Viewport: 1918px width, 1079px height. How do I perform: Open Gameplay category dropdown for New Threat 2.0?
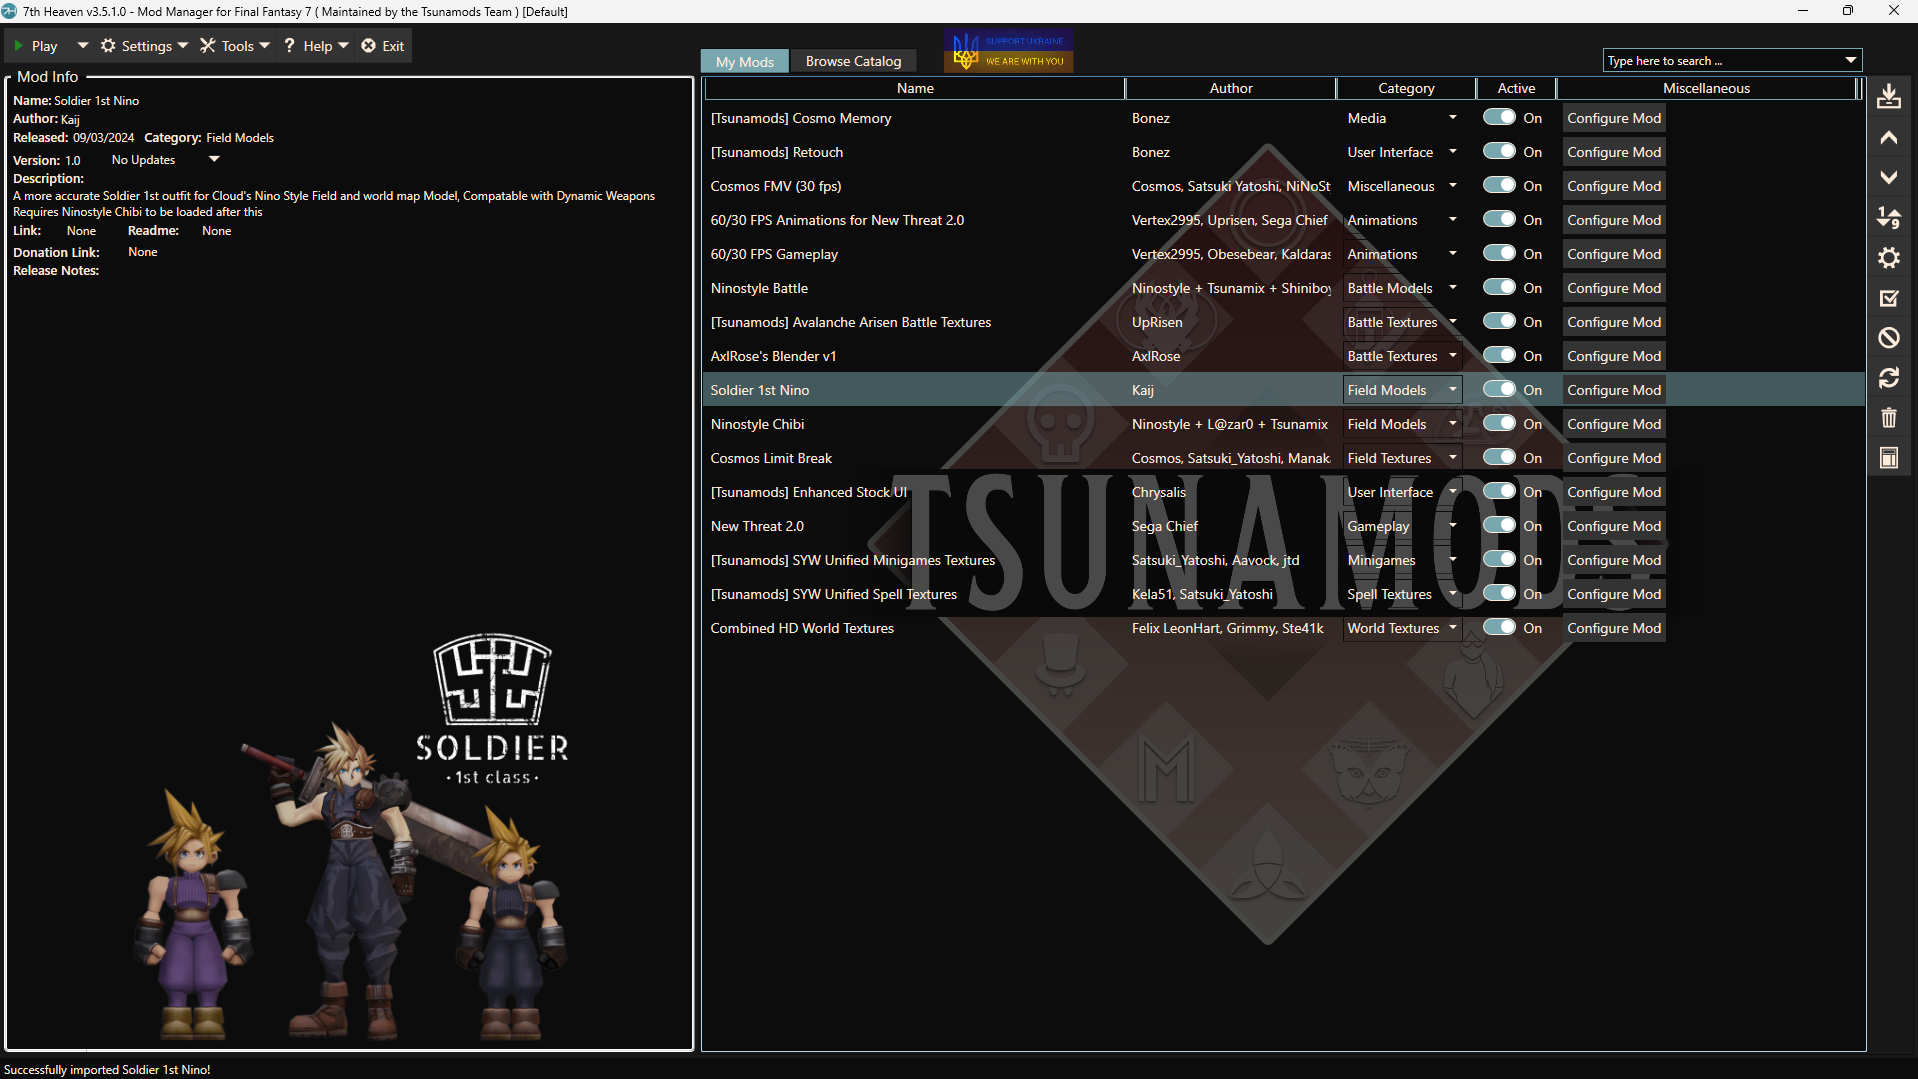pos(1402,526)
